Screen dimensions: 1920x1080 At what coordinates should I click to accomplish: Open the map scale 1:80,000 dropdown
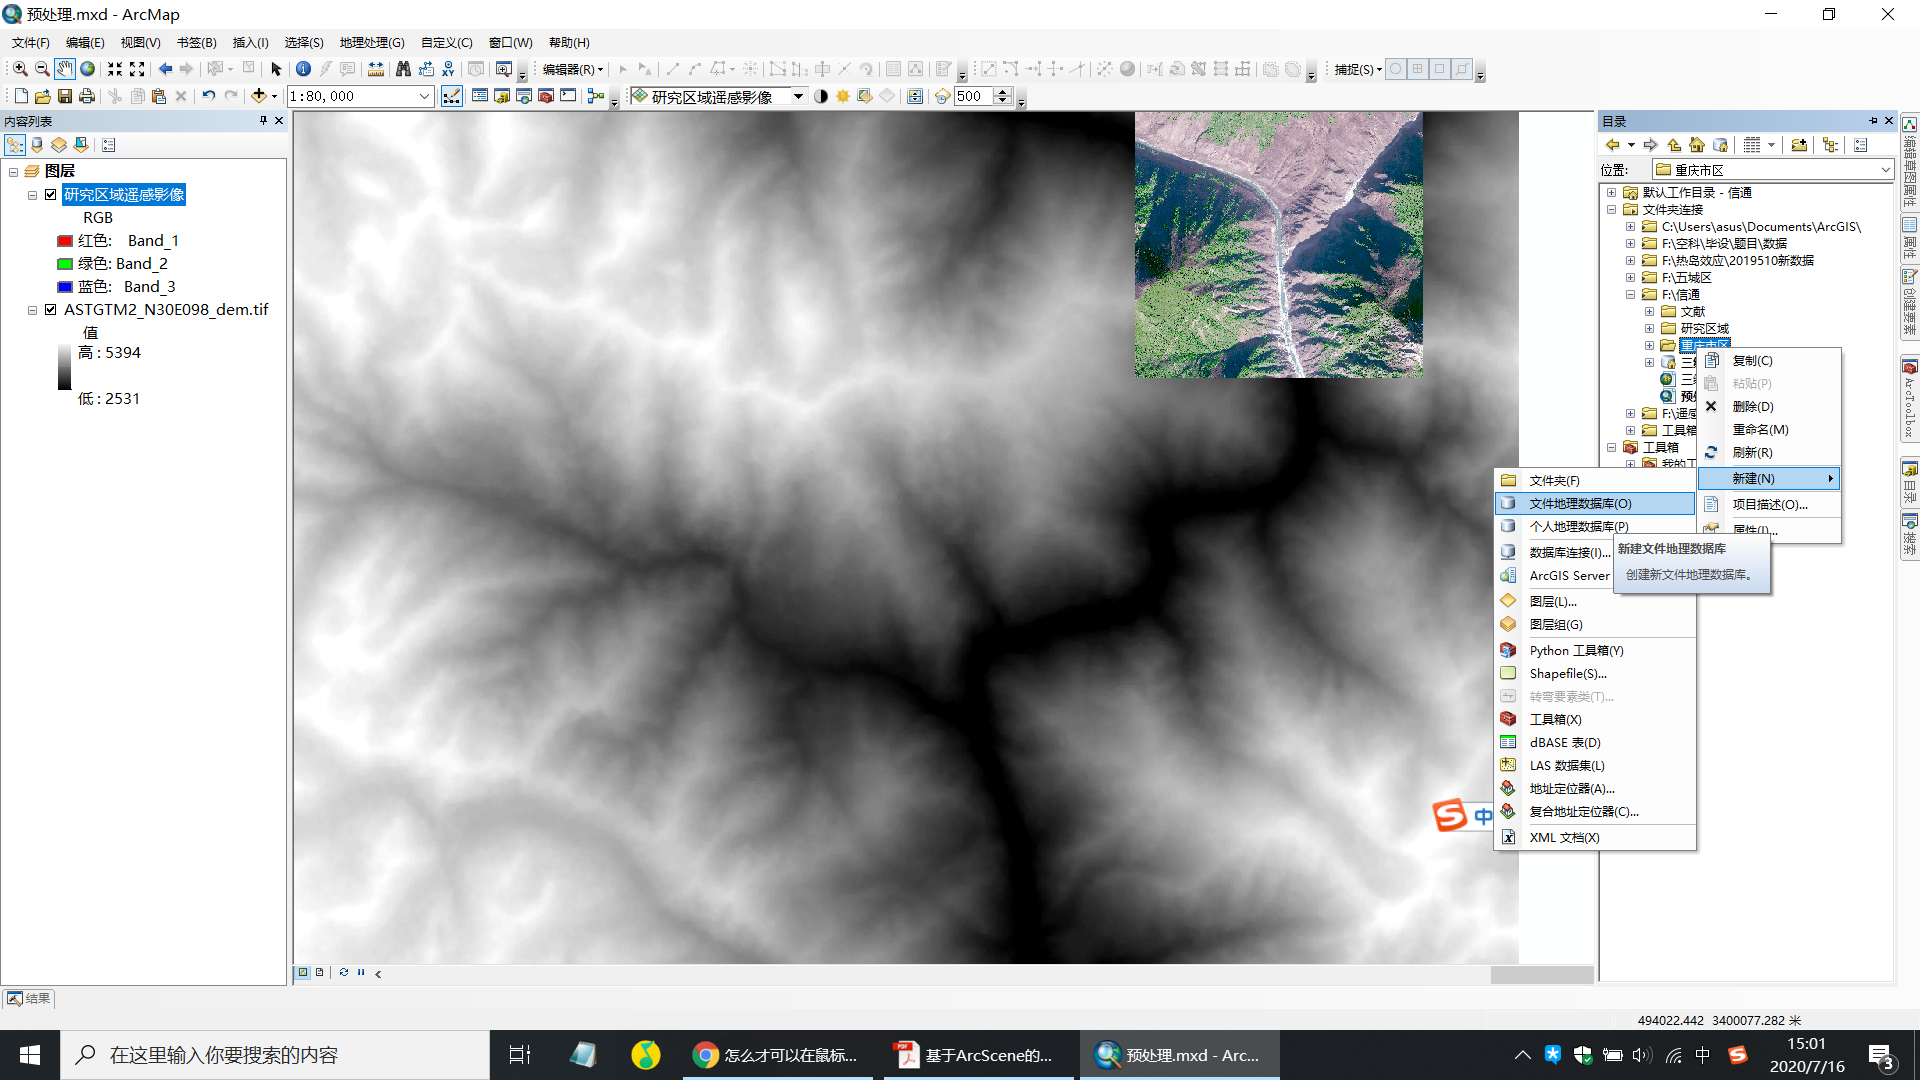tap(424, 96)
